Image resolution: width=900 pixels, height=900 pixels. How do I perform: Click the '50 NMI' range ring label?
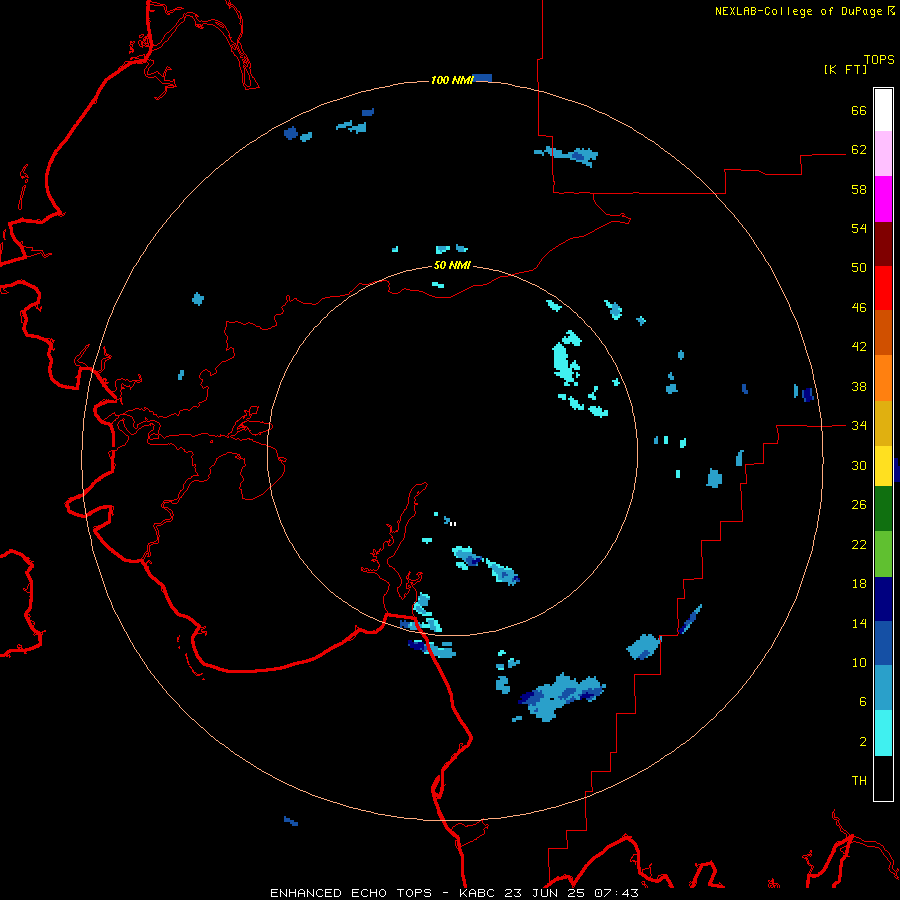click(452, 265)
